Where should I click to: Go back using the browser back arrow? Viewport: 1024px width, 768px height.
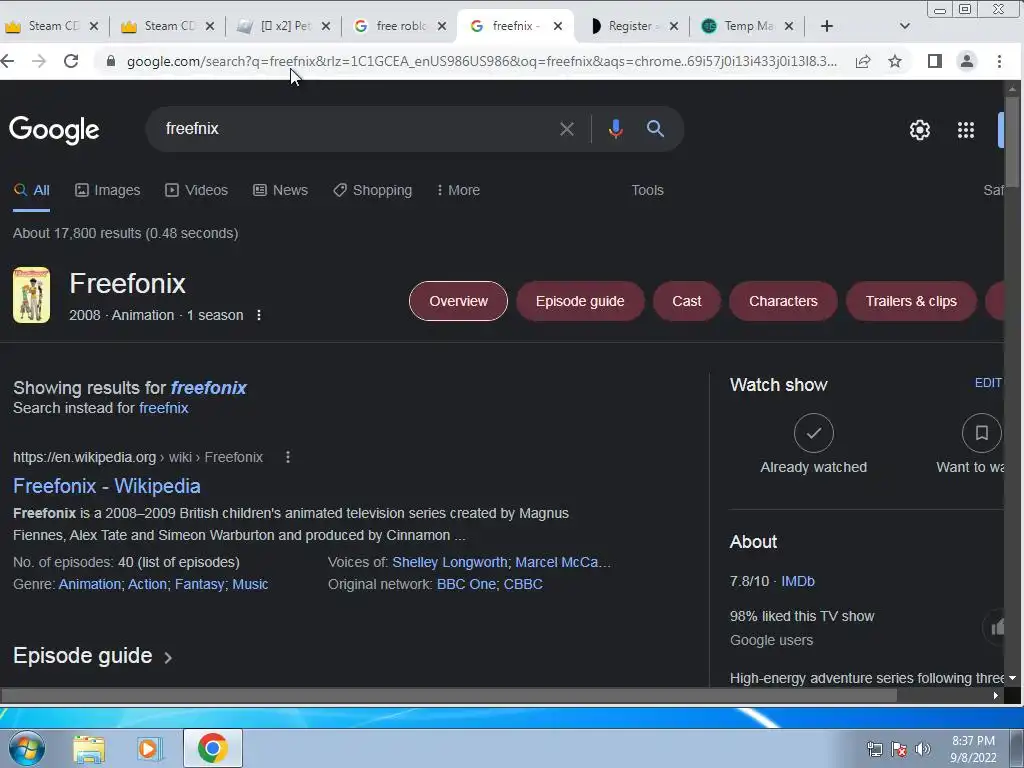coord(7,61)
